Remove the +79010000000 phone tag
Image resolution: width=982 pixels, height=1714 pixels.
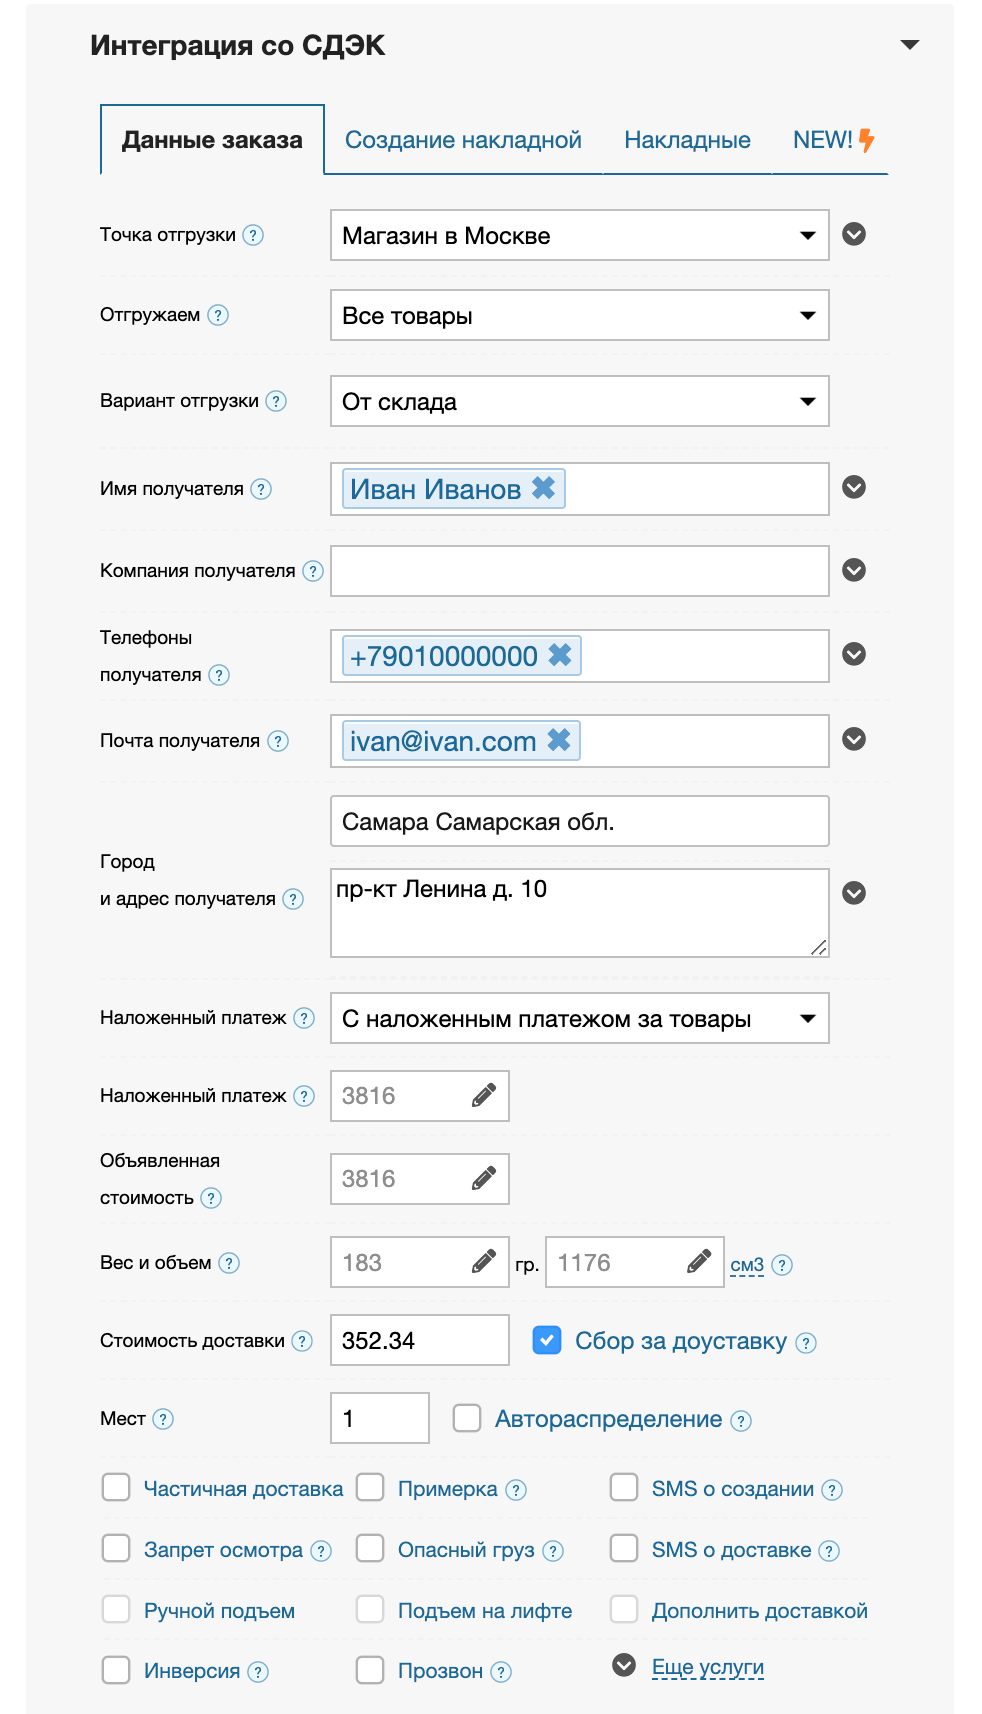pyautogui.click(x=560, y=655)
